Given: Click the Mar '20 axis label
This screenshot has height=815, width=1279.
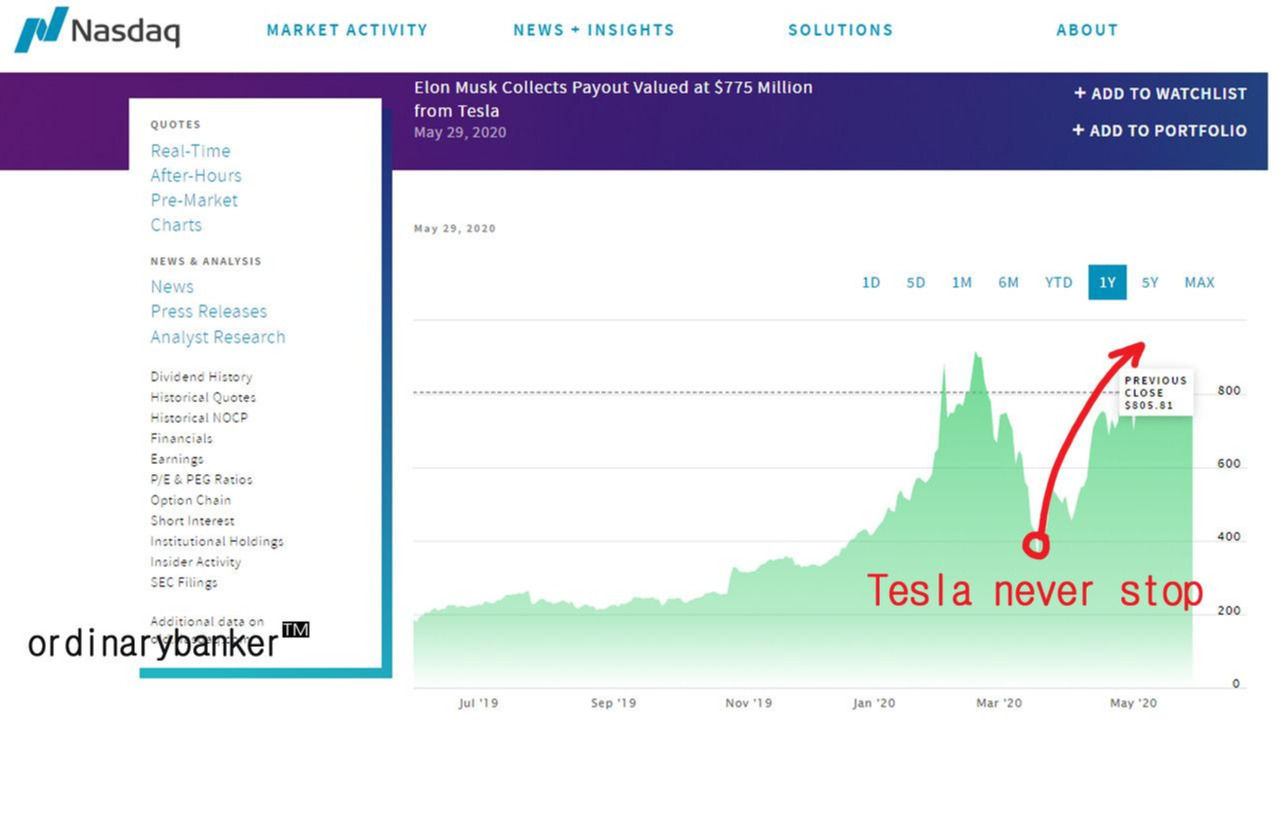Looking at the screenshot, I should click(999, 704).
